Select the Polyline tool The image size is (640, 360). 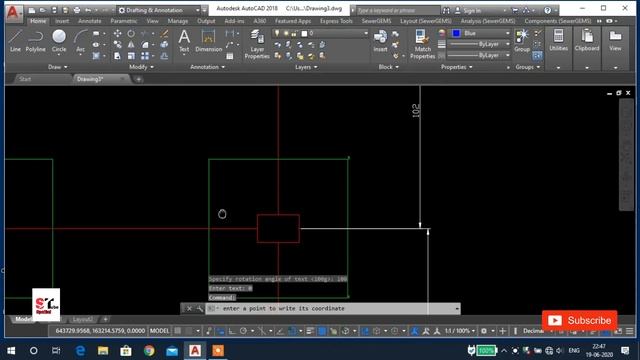(36, 40)
